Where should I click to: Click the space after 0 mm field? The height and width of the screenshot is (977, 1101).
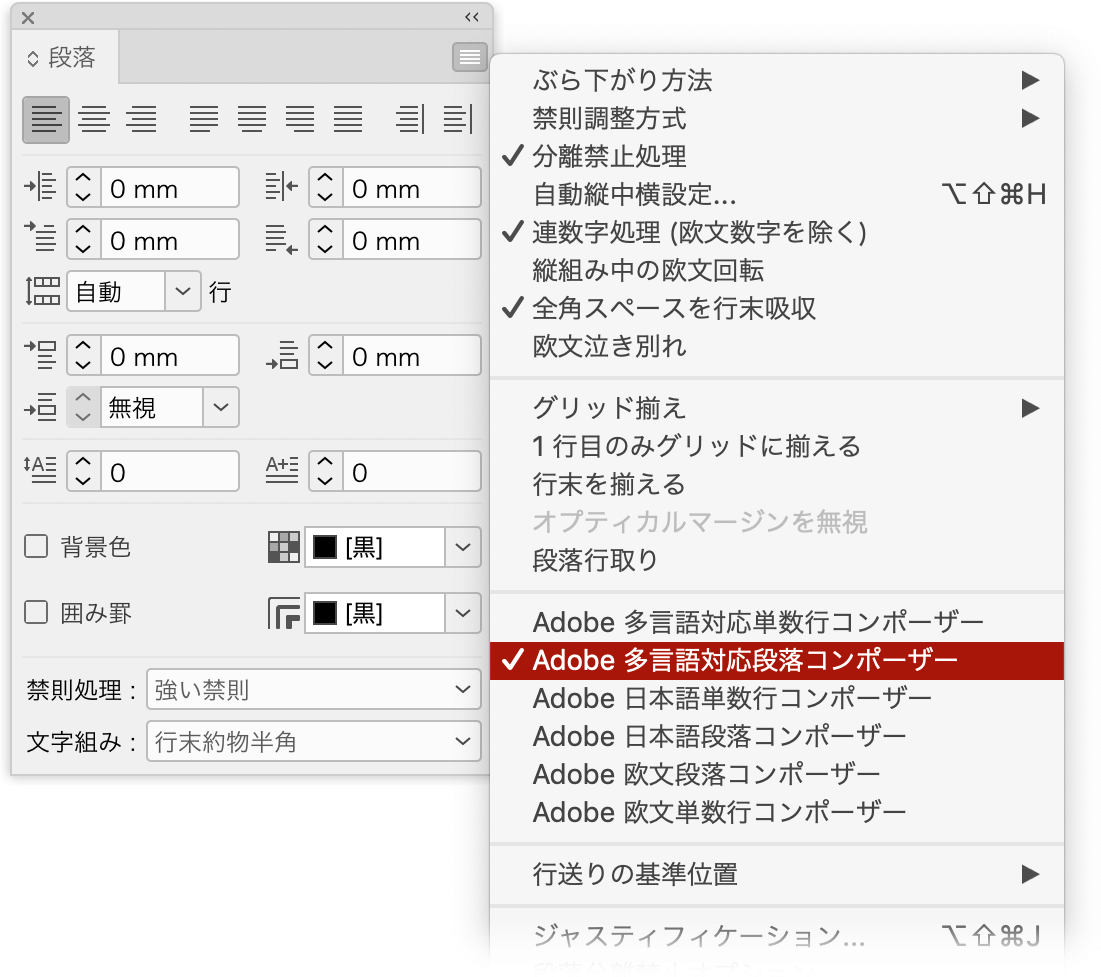point(411,355)
